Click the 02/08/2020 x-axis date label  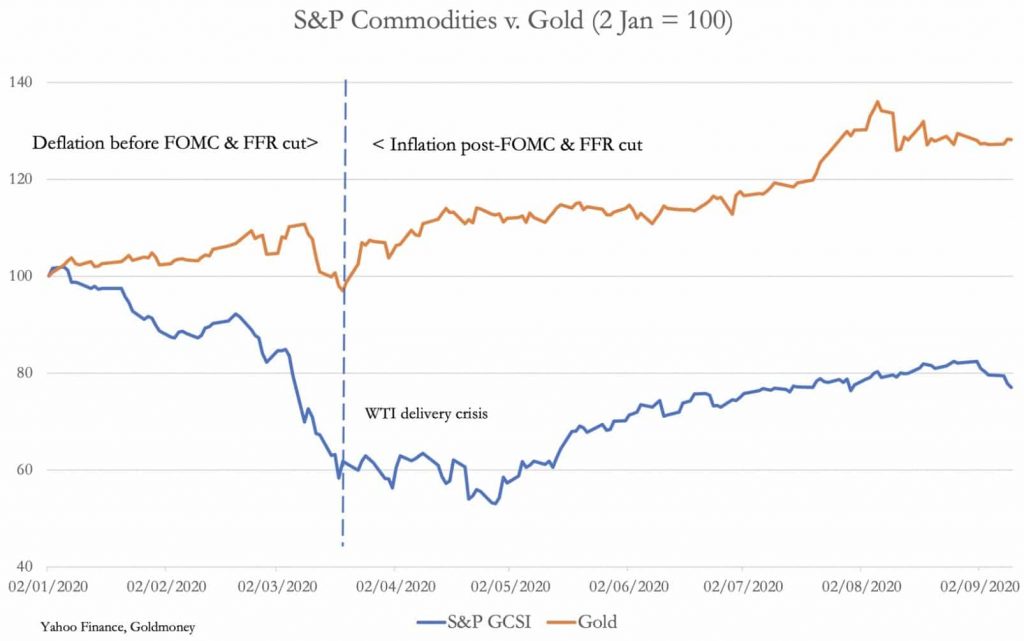click(861, 586)
